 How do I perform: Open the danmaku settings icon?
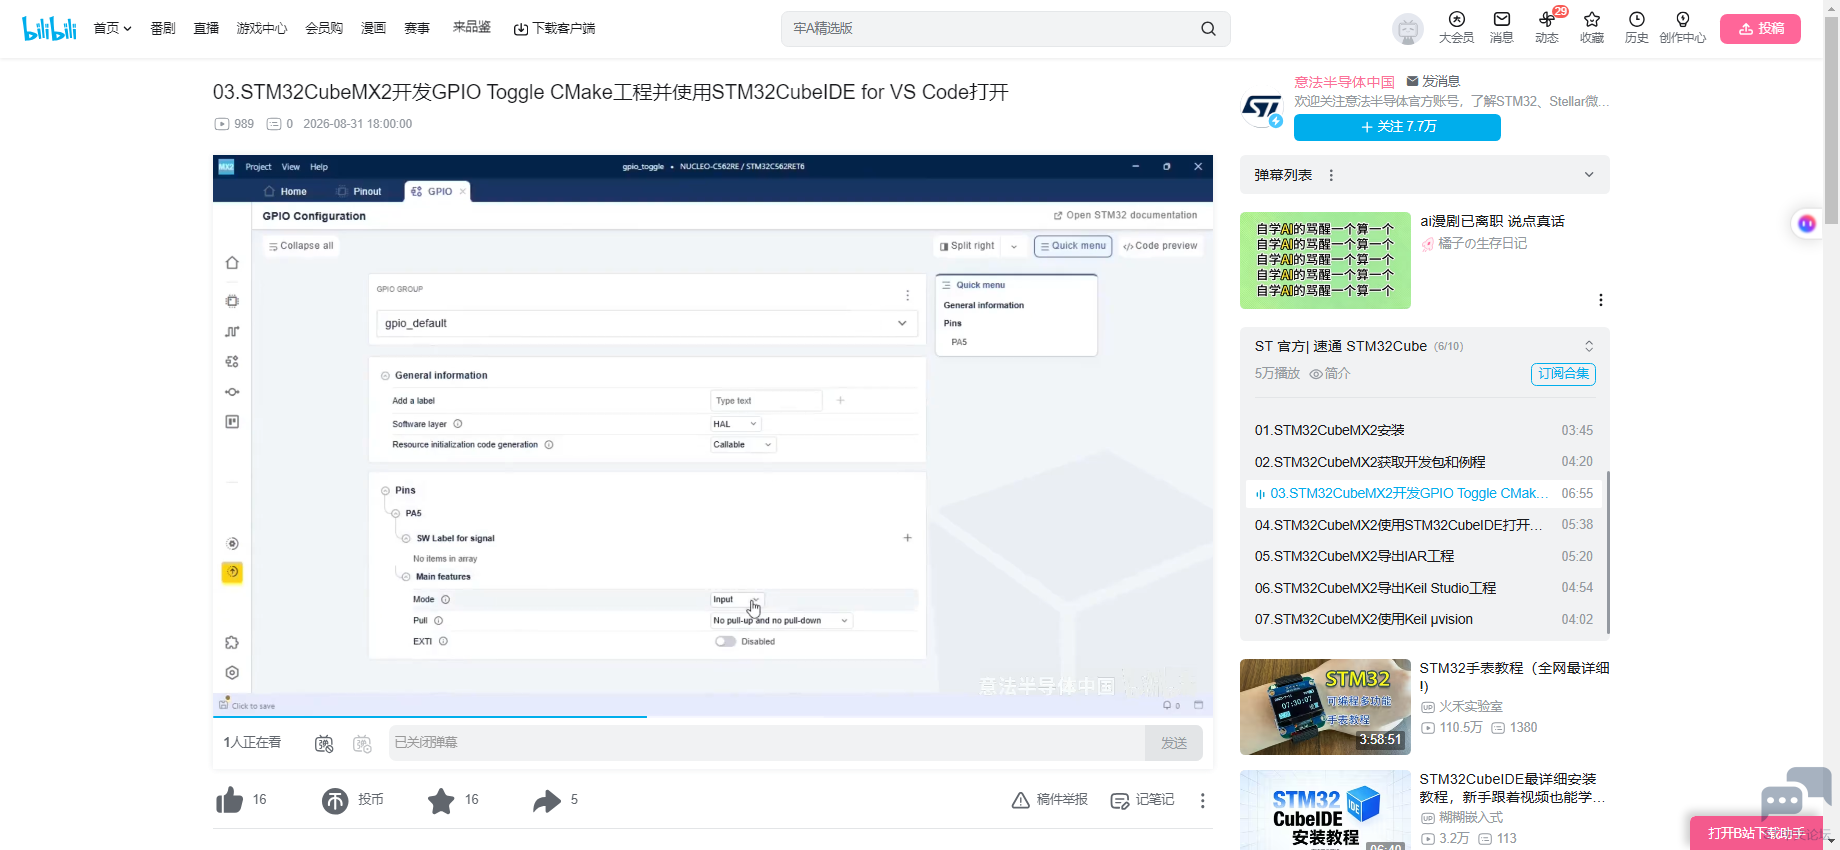point(362,743)
